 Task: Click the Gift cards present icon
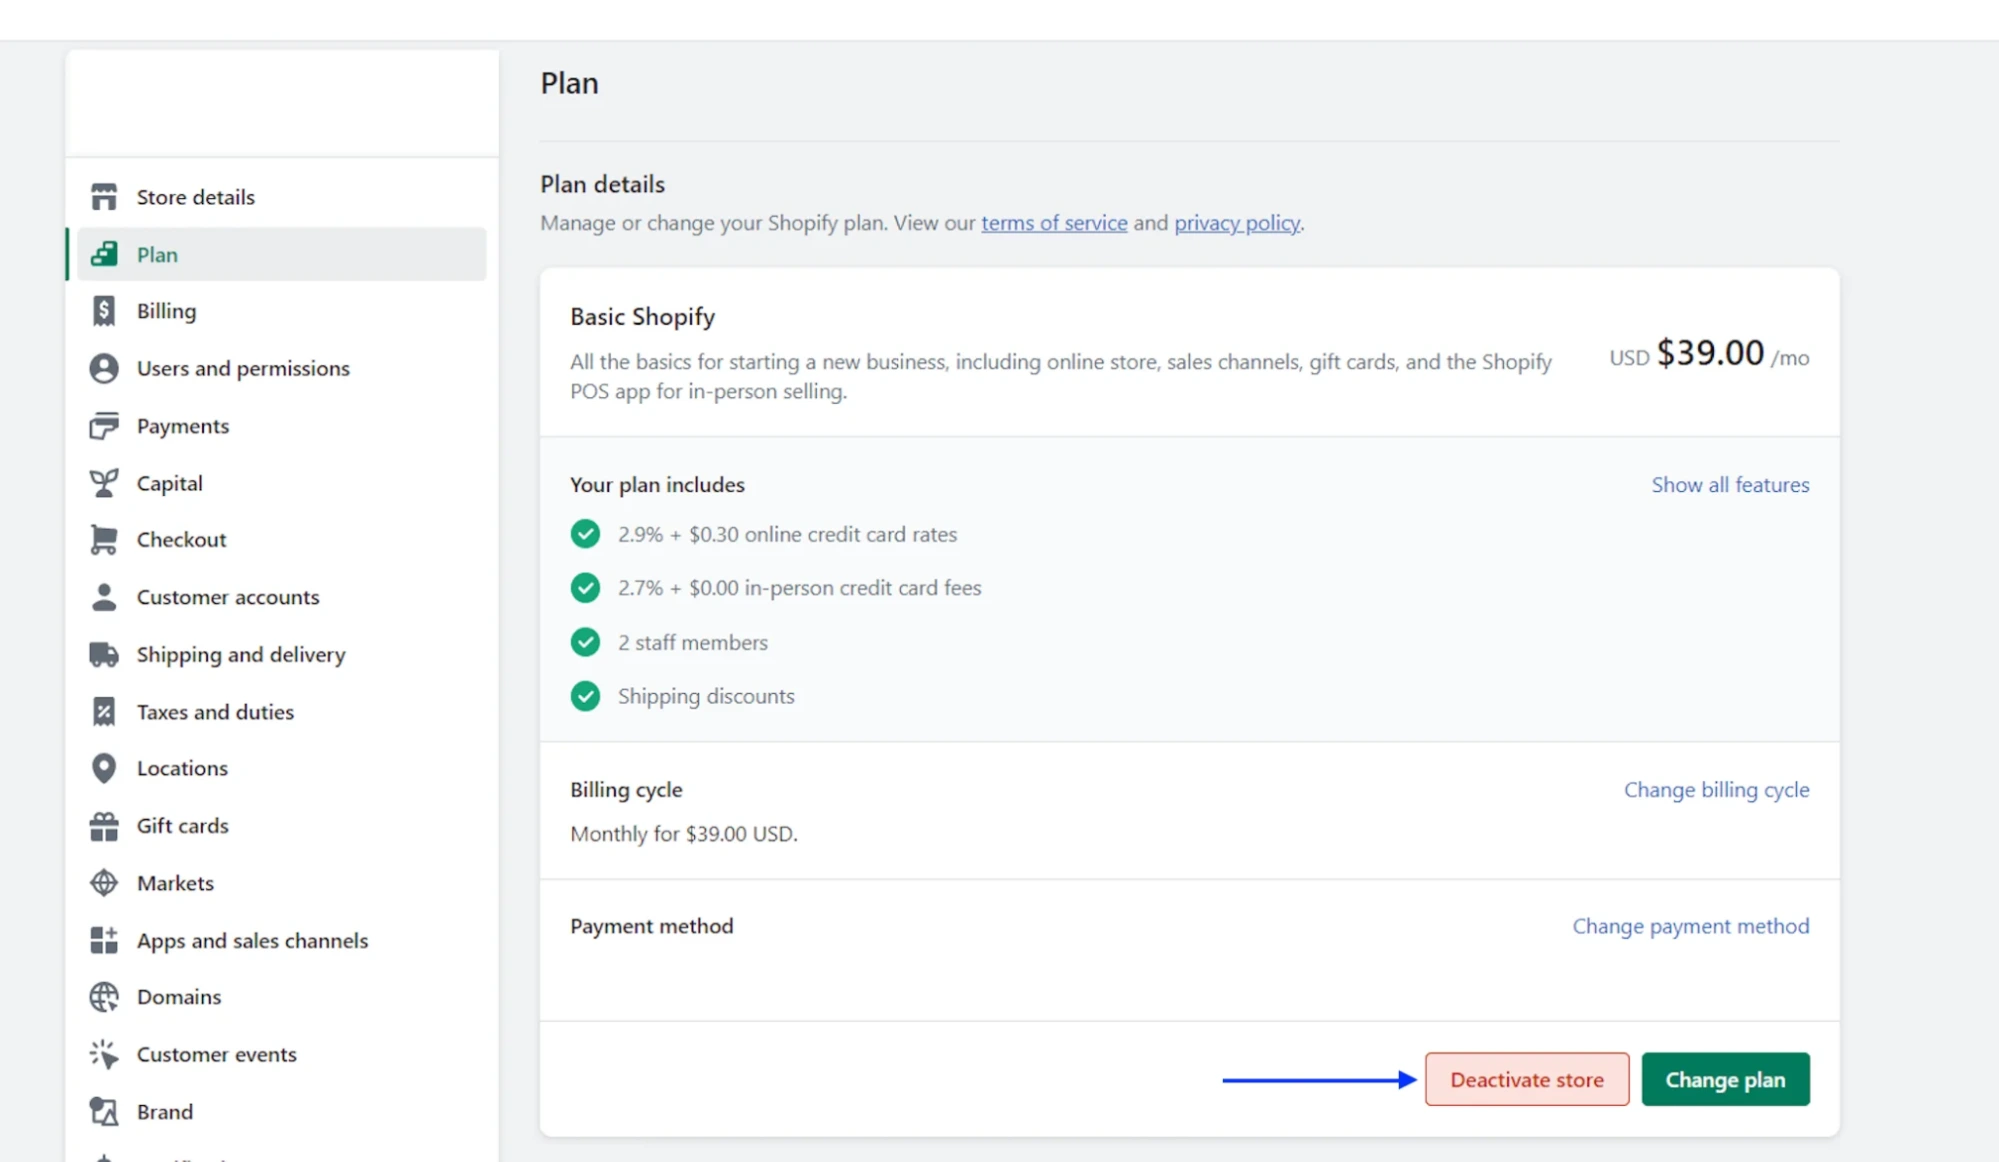[104, 826]
